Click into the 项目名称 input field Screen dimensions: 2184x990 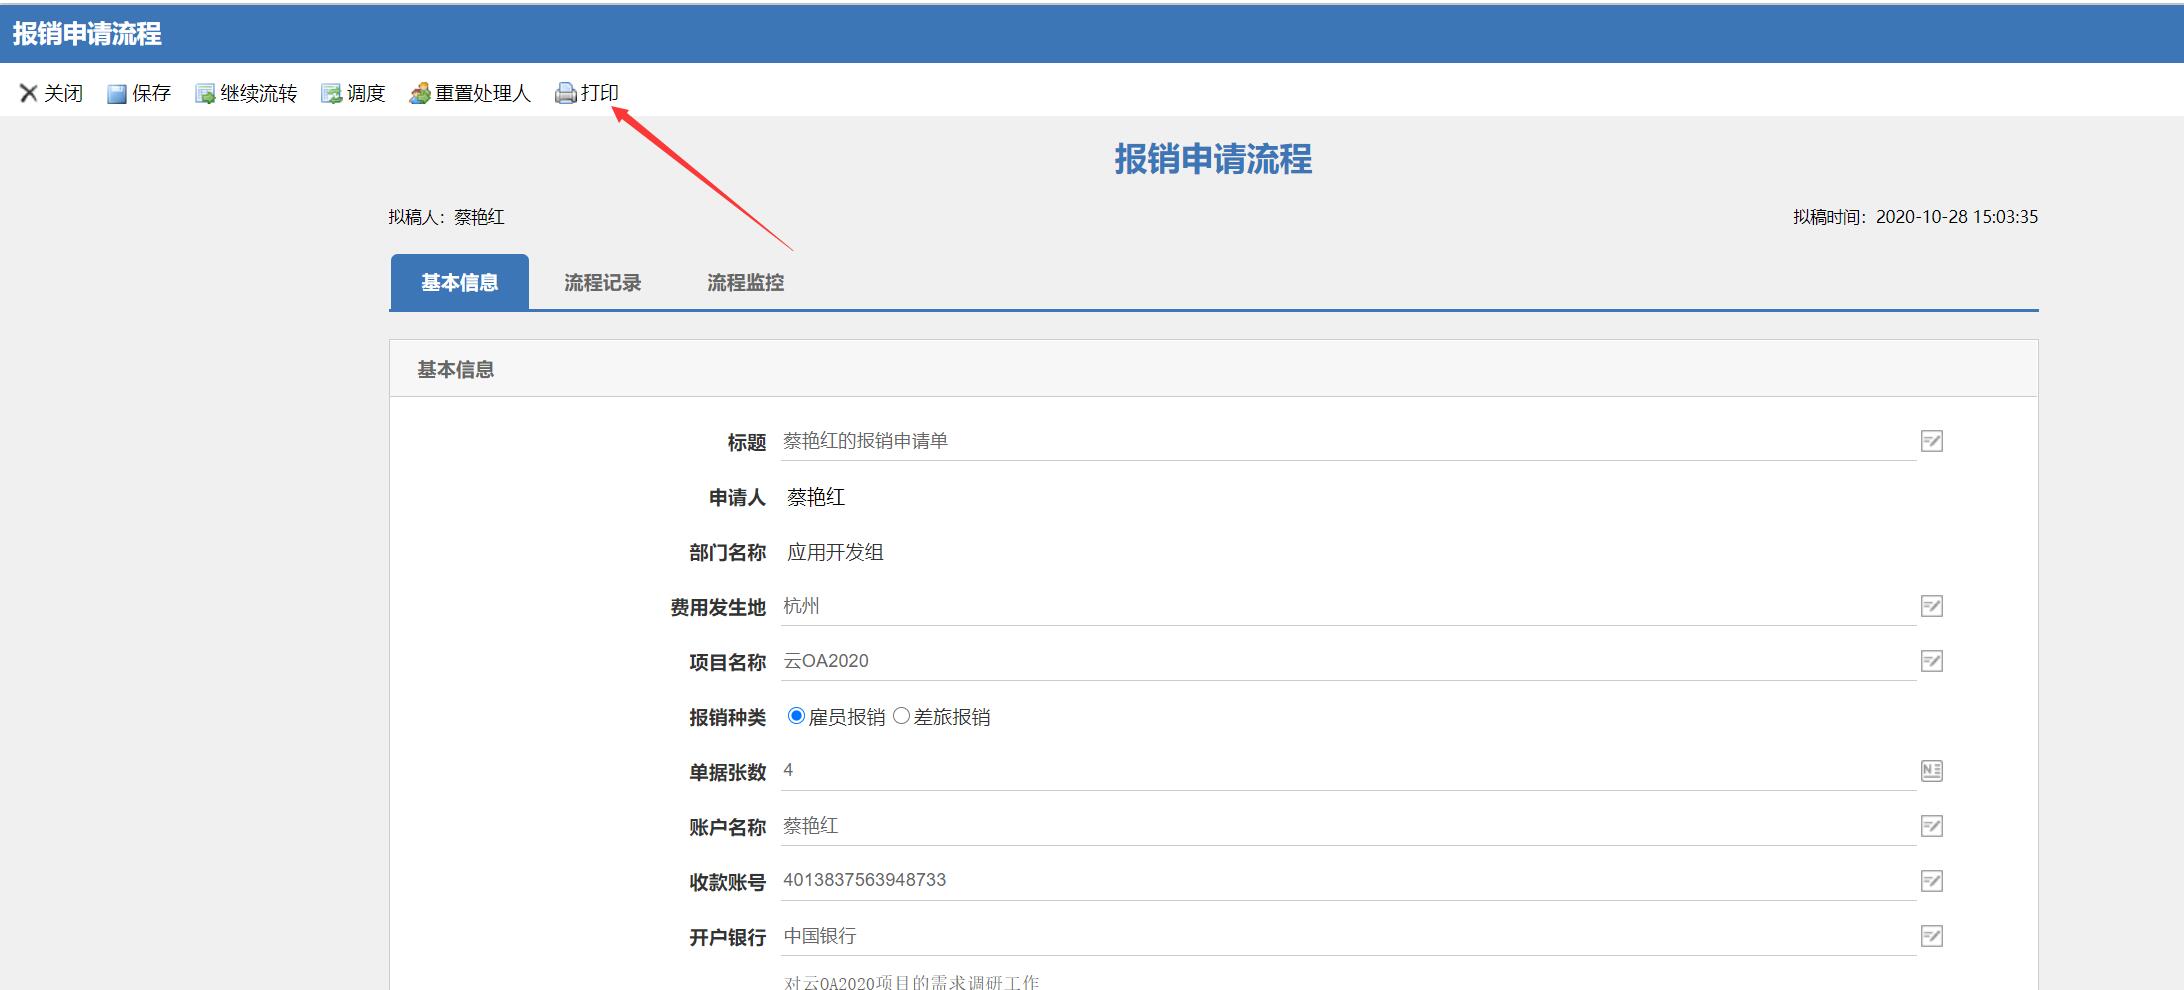click(x=1348, y=661)
